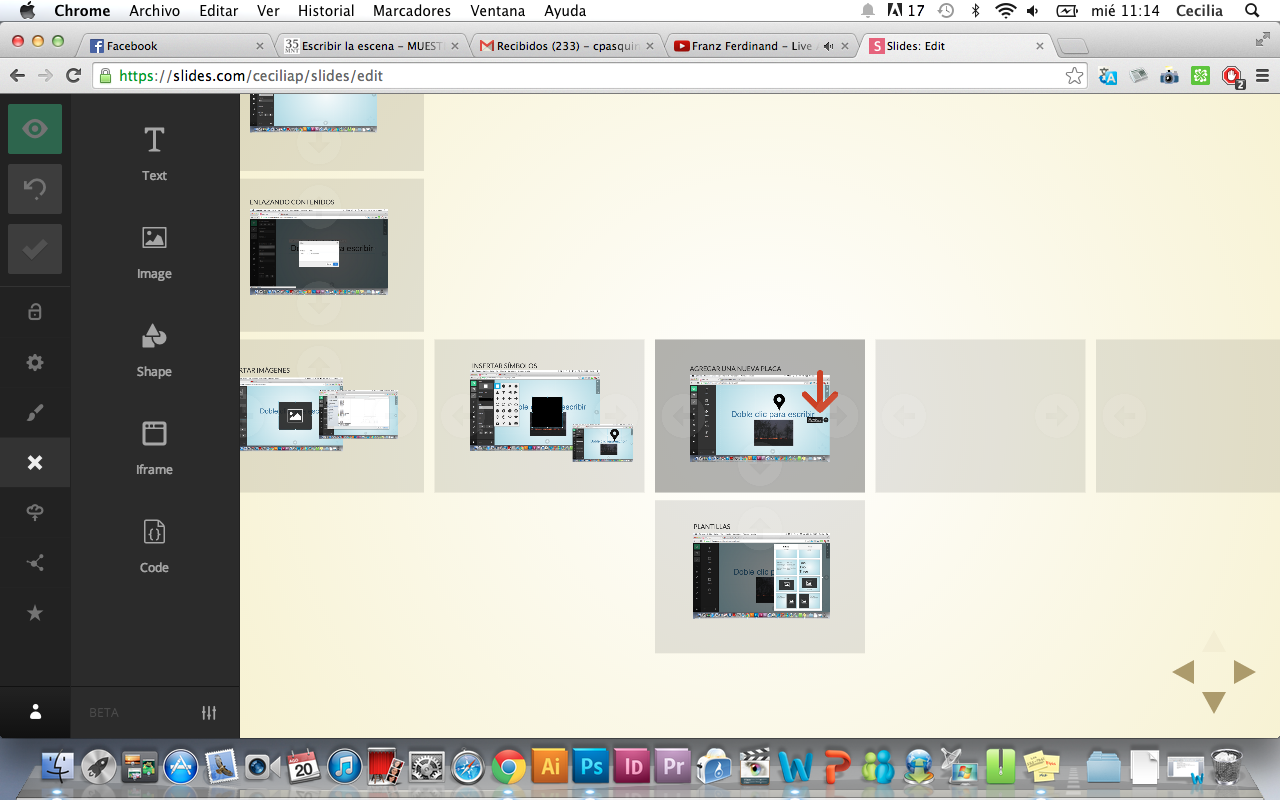The width and height of the screenshot is (1280, 800).
Task: Click the translate extension icon
Action: (x=1108, y=76)
